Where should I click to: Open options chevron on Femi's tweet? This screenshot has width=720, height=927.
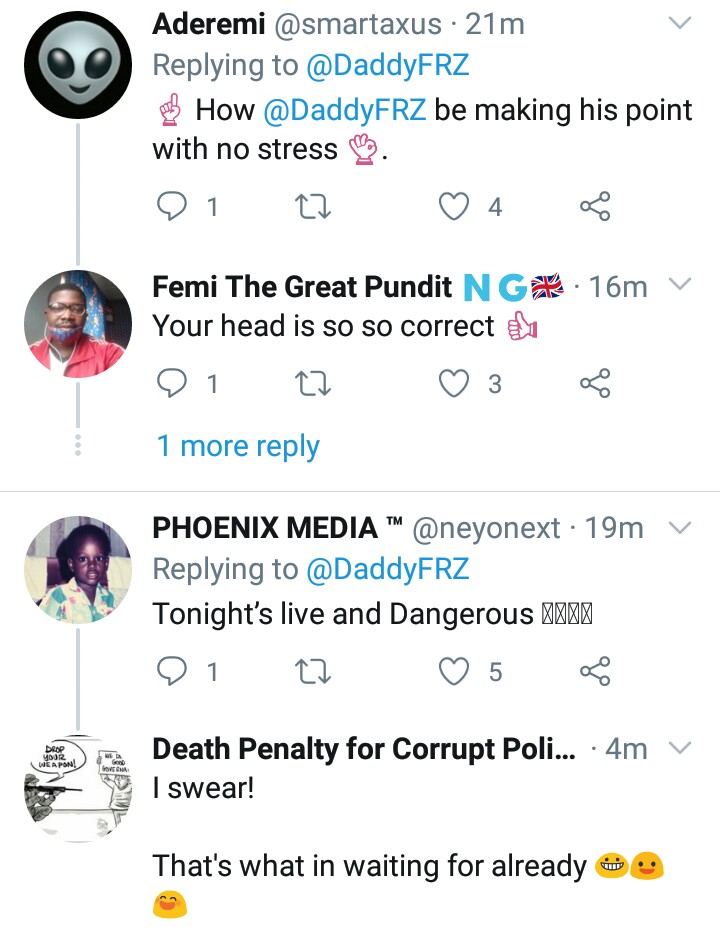click(680, 286)
